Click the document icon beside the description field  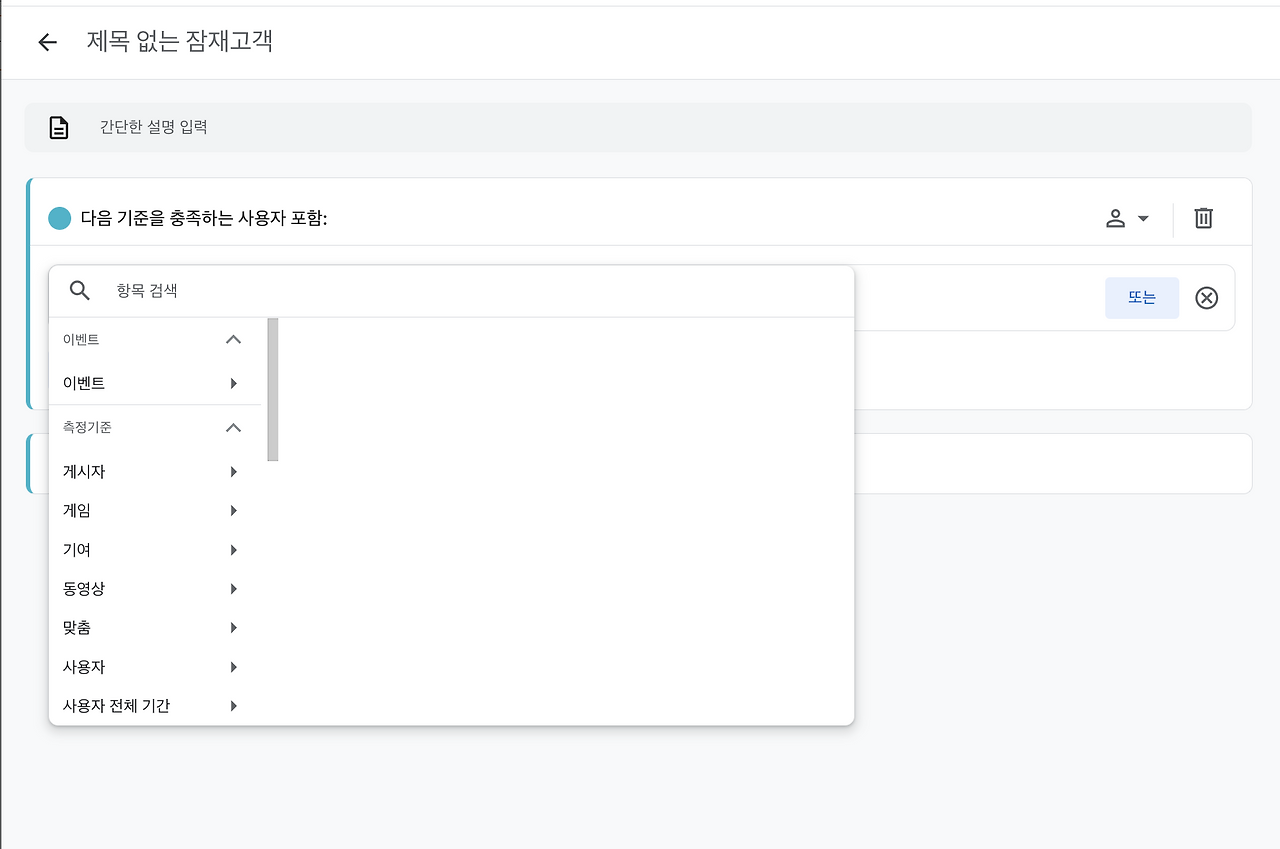coord(59,127)
